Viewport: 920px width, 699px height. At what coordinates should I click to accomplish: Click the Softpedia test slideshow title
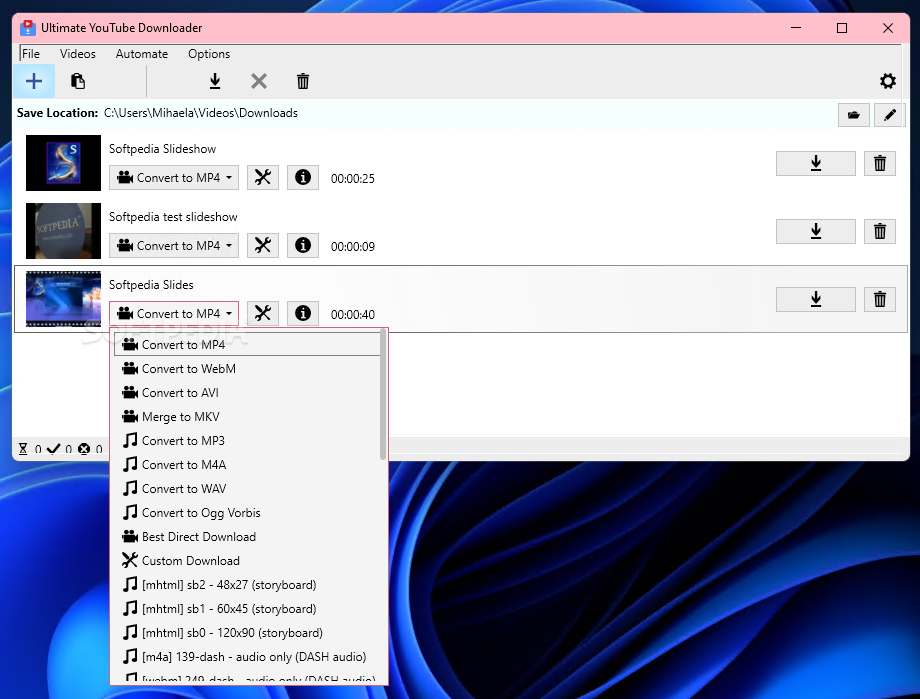pos(173,217)
